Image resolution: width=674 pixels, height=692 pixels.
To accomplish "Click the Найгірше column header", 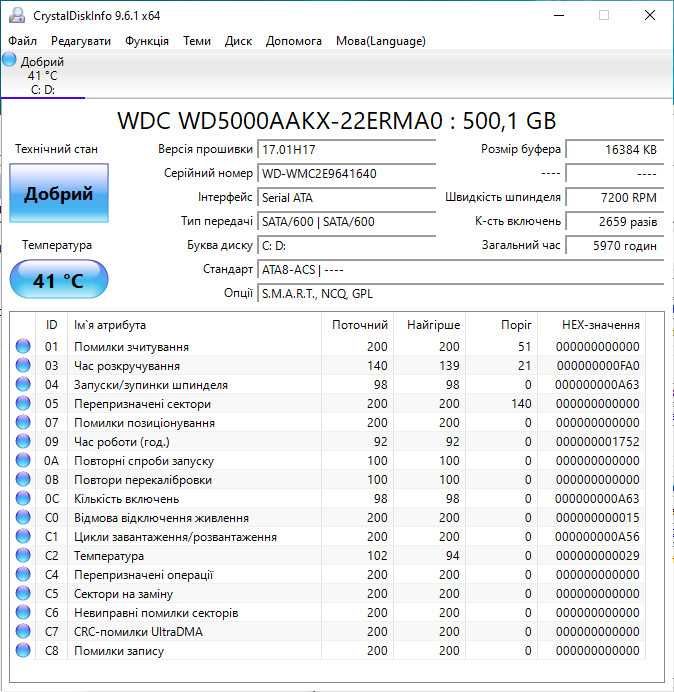I will (430, 325).
